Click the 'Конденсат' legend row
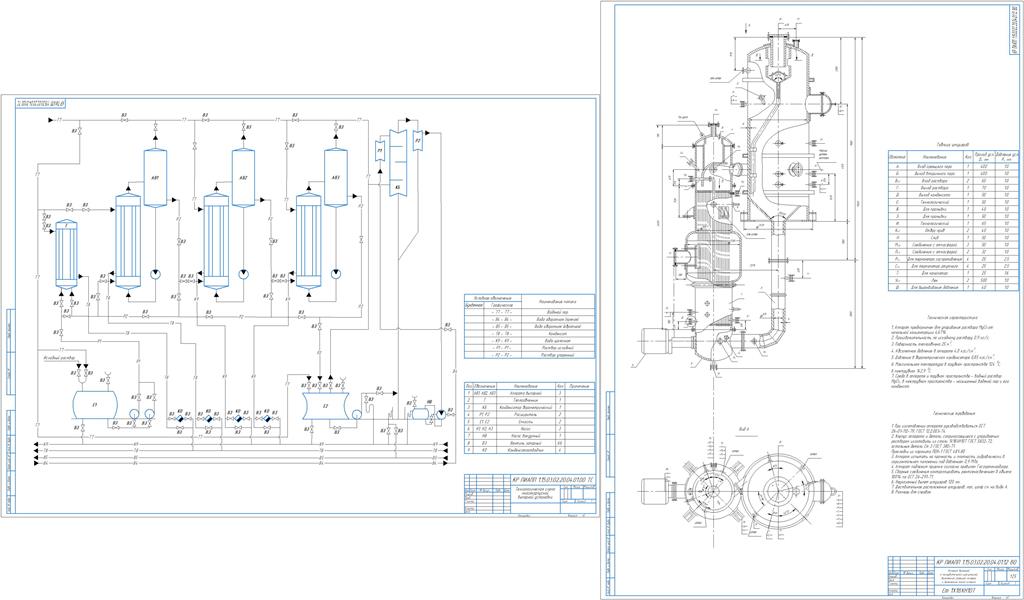 coord(529,333)
